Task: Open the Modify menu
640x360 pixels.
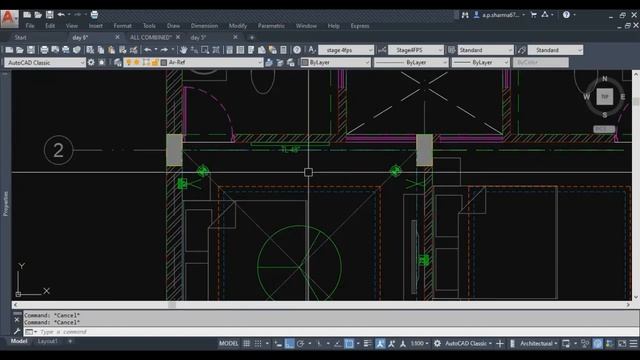Action: pos(238,26)
